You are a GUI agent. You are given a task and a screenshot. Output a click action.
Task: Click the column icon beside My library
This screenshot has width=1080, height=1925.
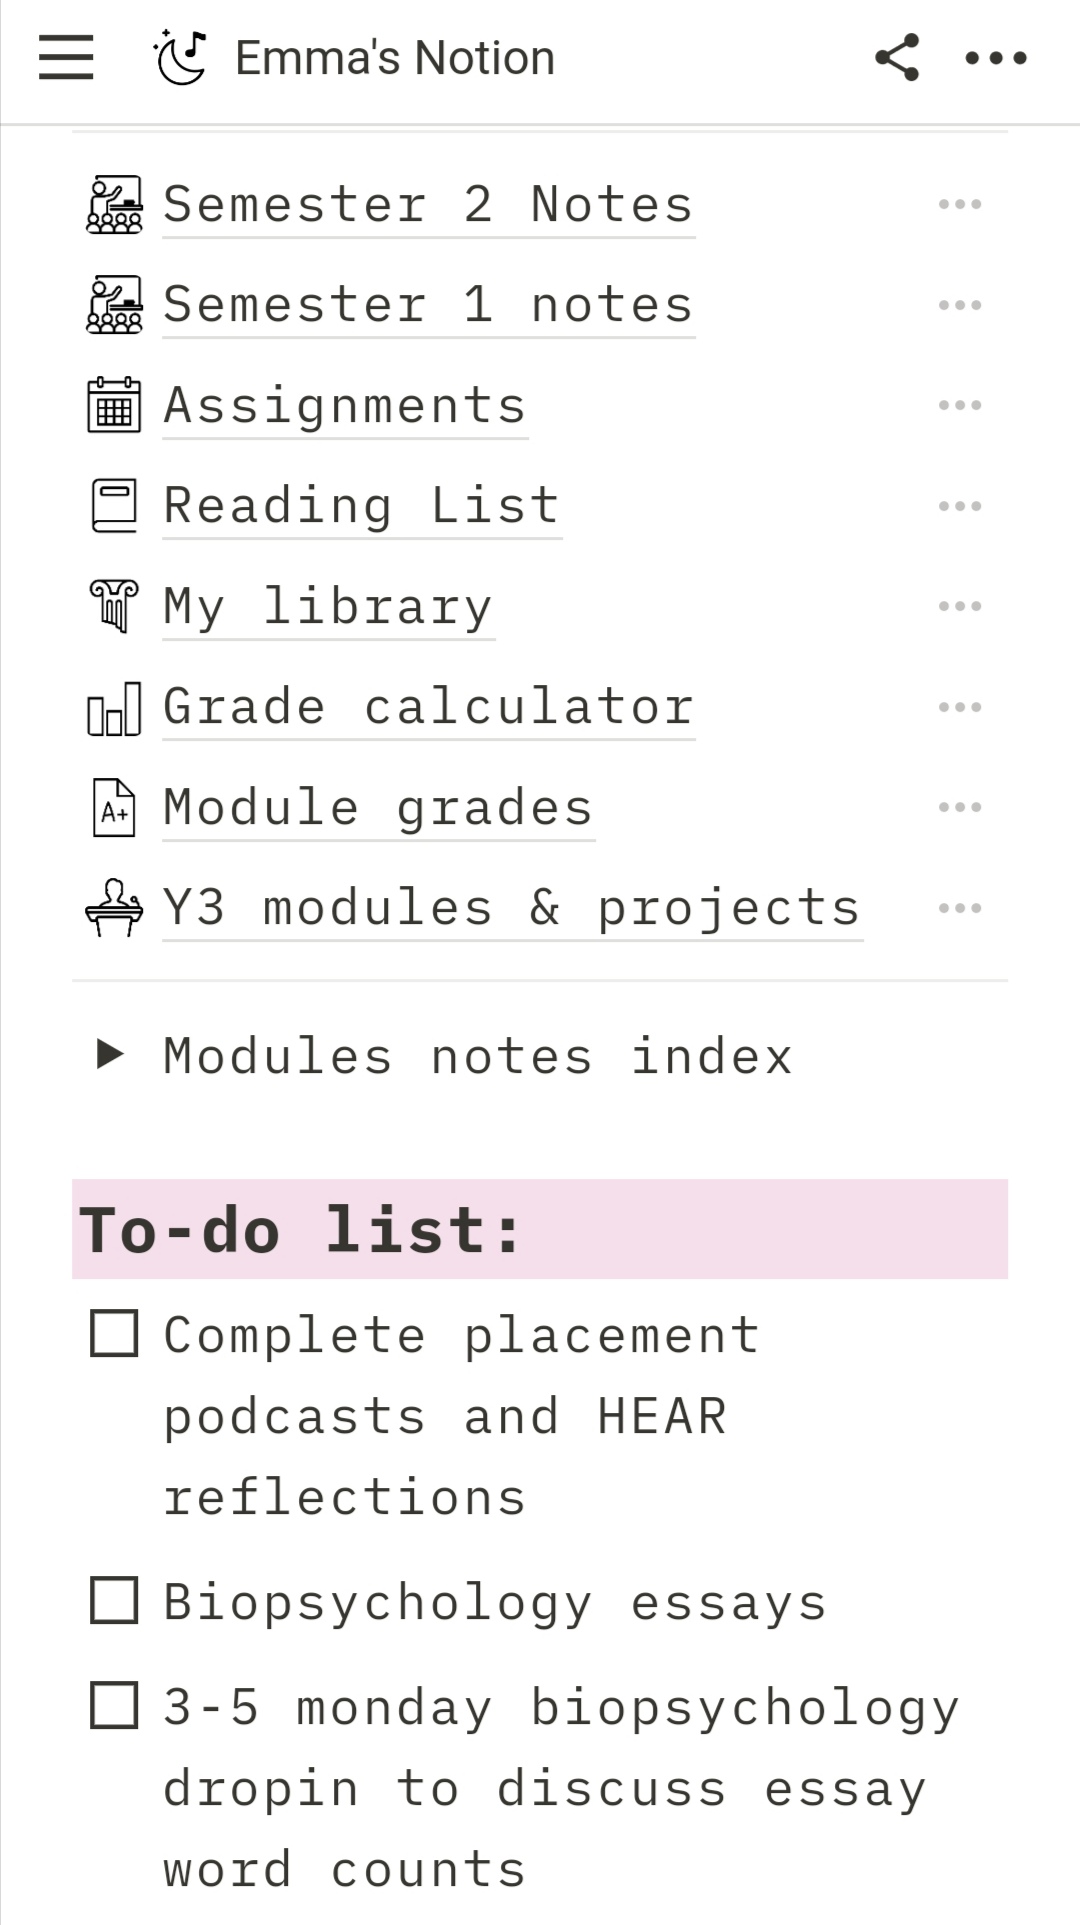[114, 606]
